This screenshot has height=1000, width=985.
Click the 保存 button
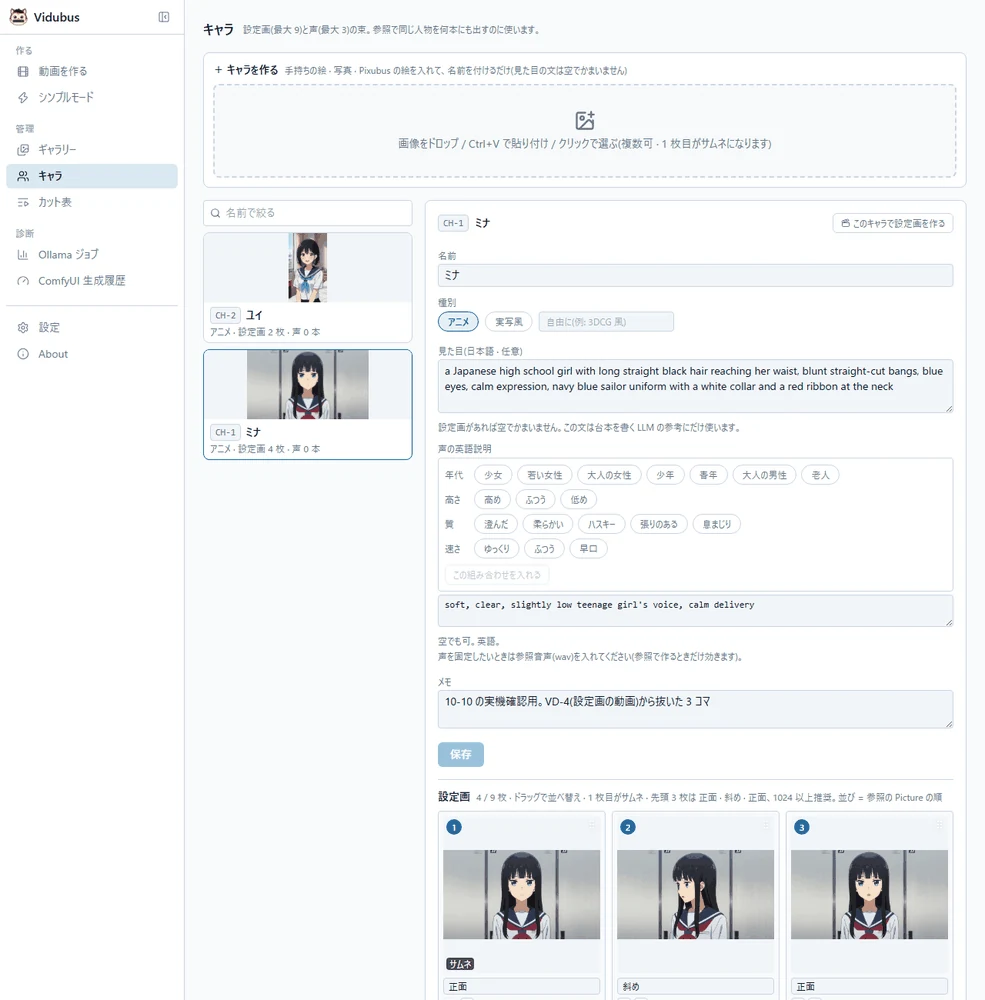(461, 754)
